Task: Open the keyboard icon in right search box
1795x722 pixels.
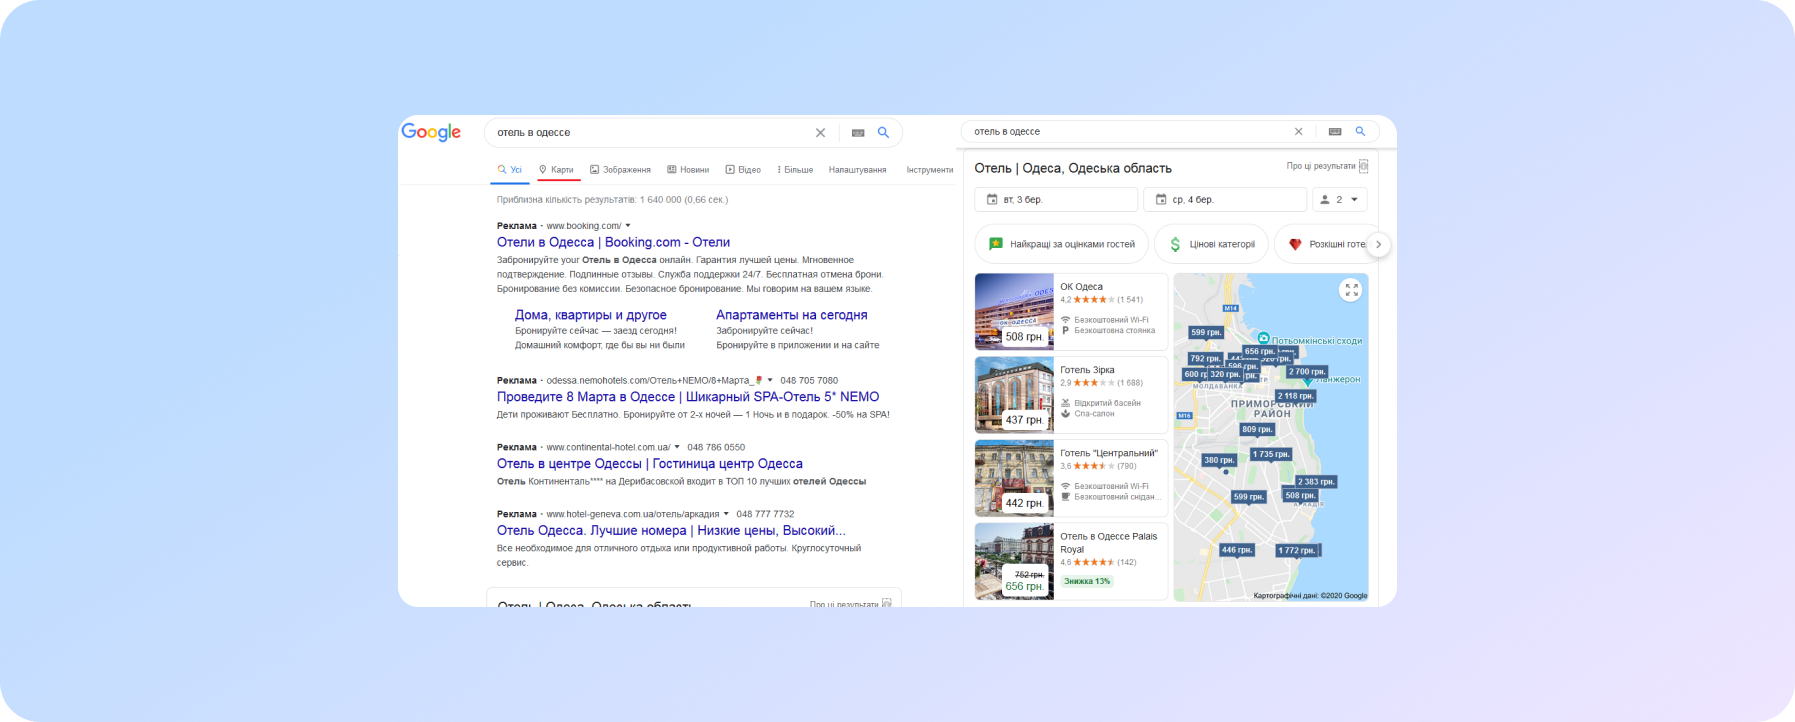Action: pyautogui.click(x=1335, y=131)
